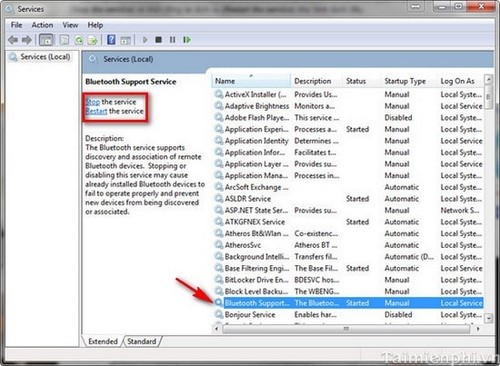Click Disabled startup type of Bonjour Service
Screen dimensions: 500x366
pyautogui.click(x=398, y=314)
